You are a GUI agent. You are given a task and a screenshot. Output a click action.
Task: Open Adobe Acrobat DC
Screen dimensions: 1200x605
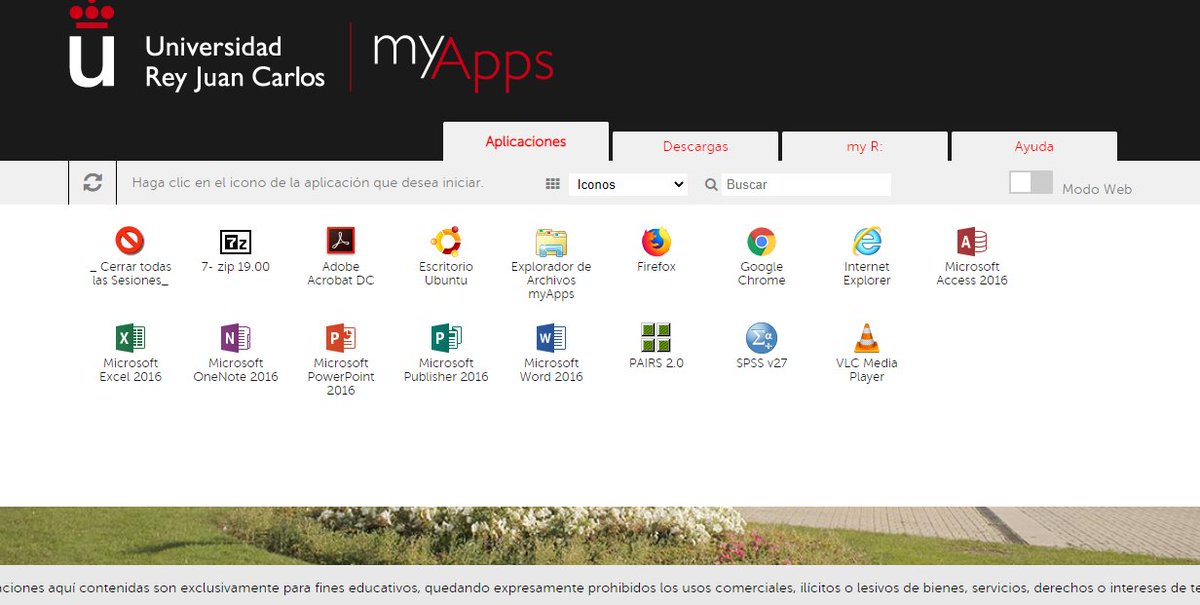point(341,241)
